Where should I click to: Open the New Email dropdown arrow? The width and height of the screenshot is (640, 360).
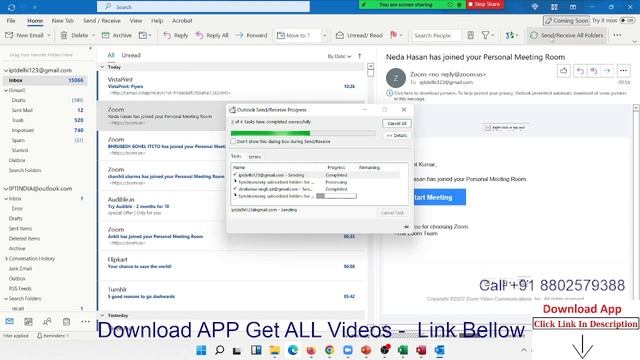click(49, 36)
